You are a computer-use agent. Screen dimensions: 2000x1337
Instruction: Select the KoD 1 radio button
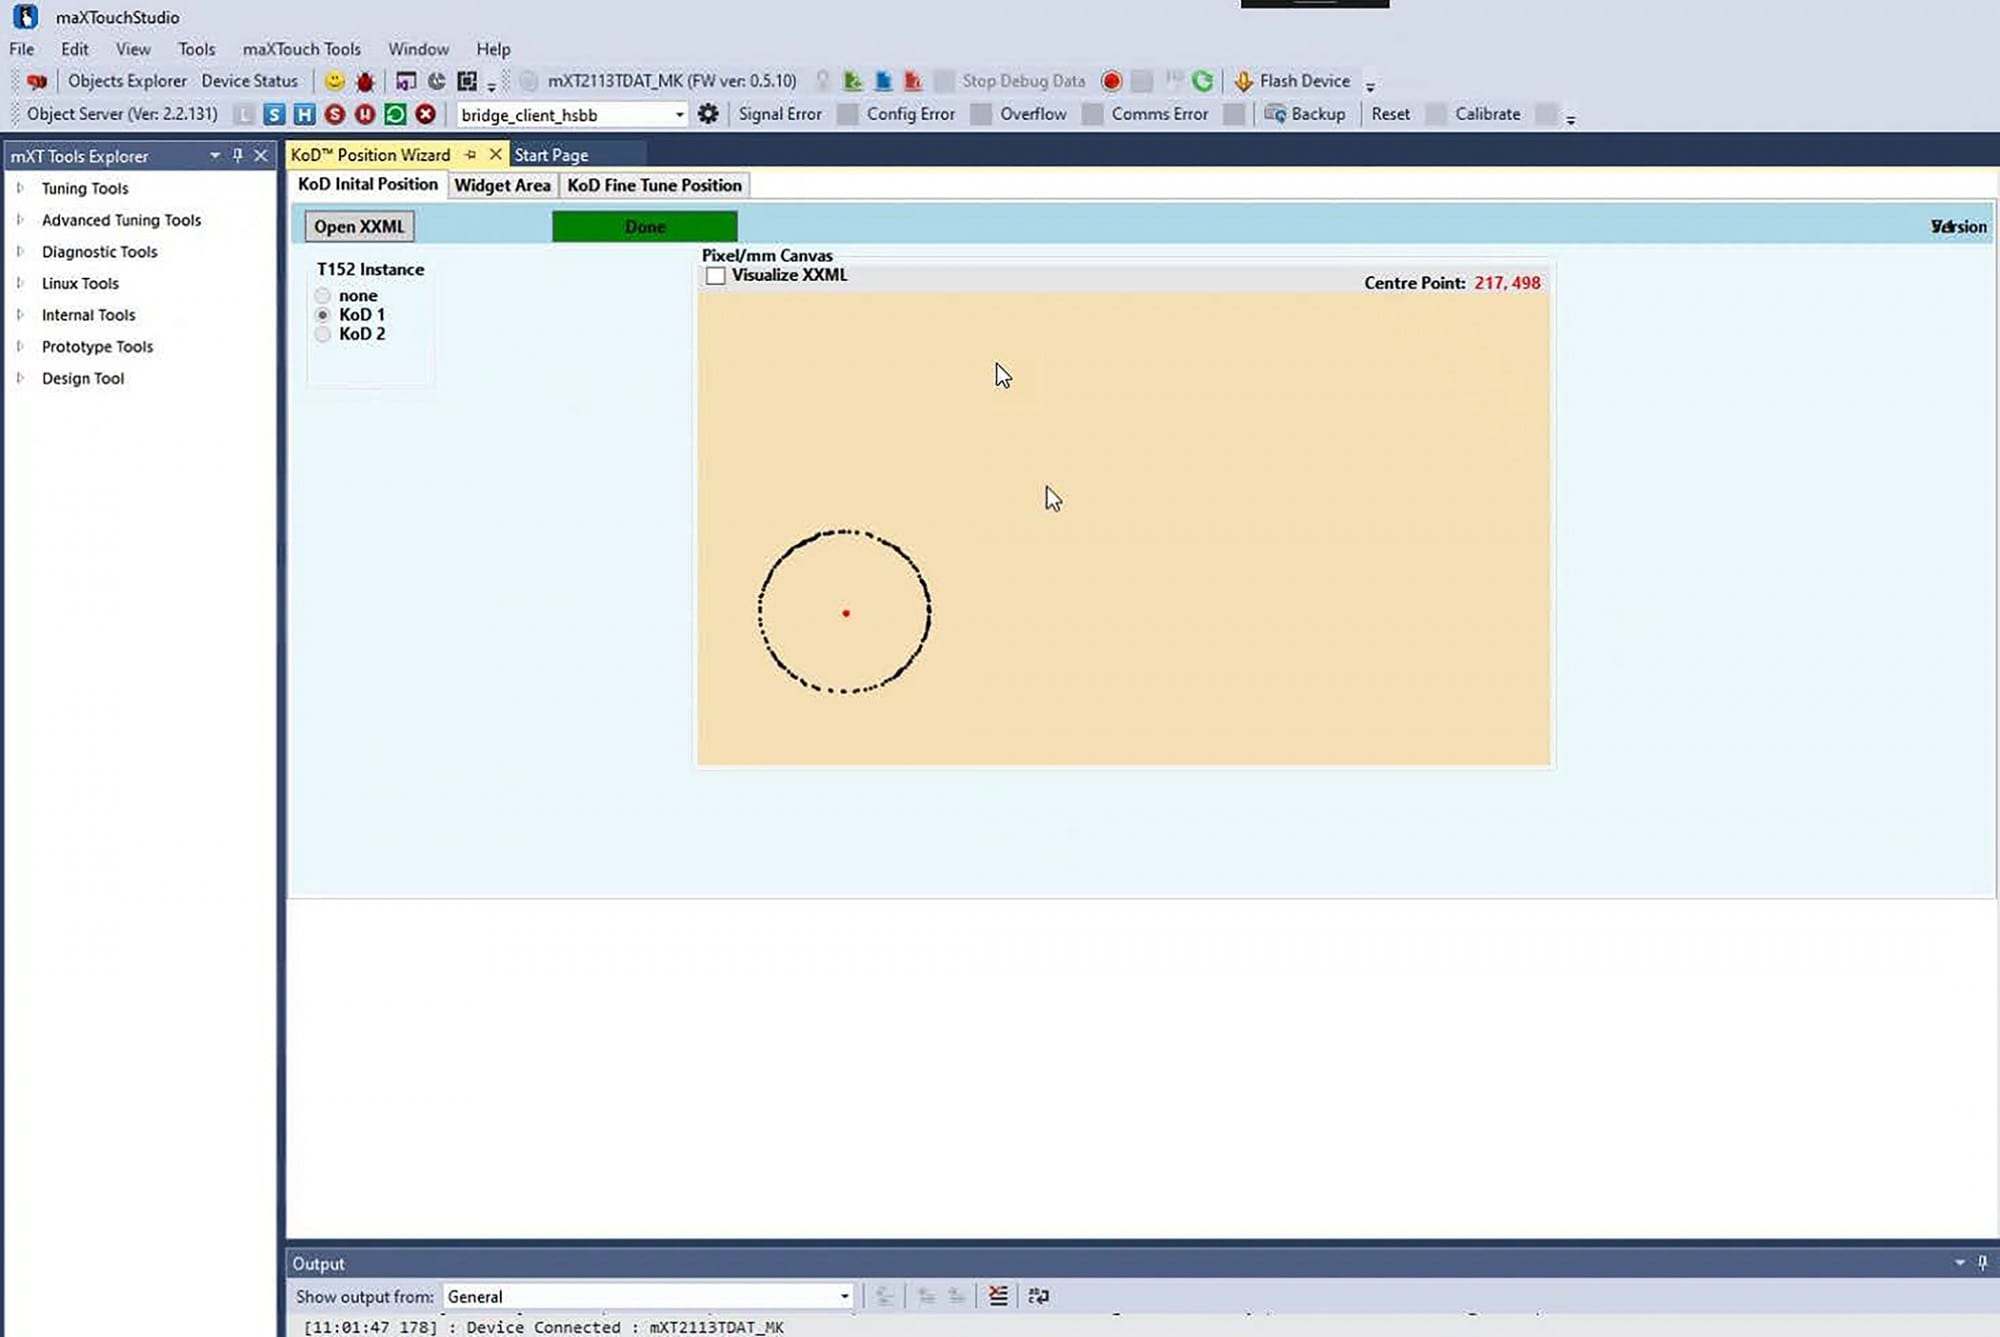[x=322, y=315]
